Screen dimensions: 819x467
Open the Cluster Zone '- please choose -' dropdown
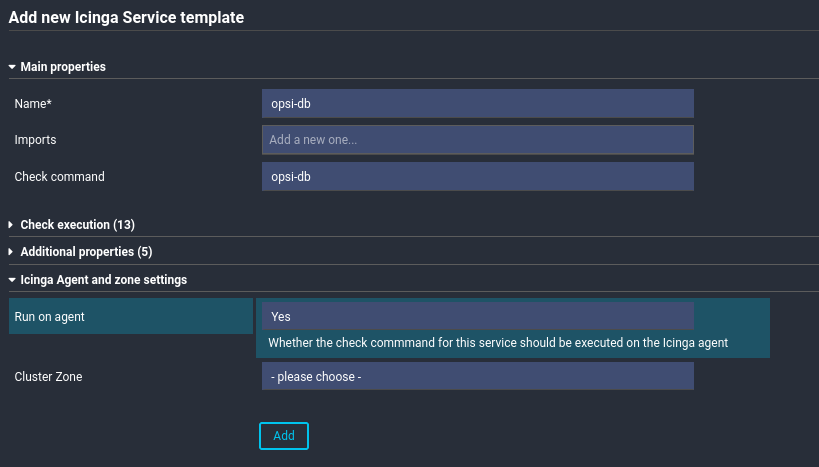(477, 376)
